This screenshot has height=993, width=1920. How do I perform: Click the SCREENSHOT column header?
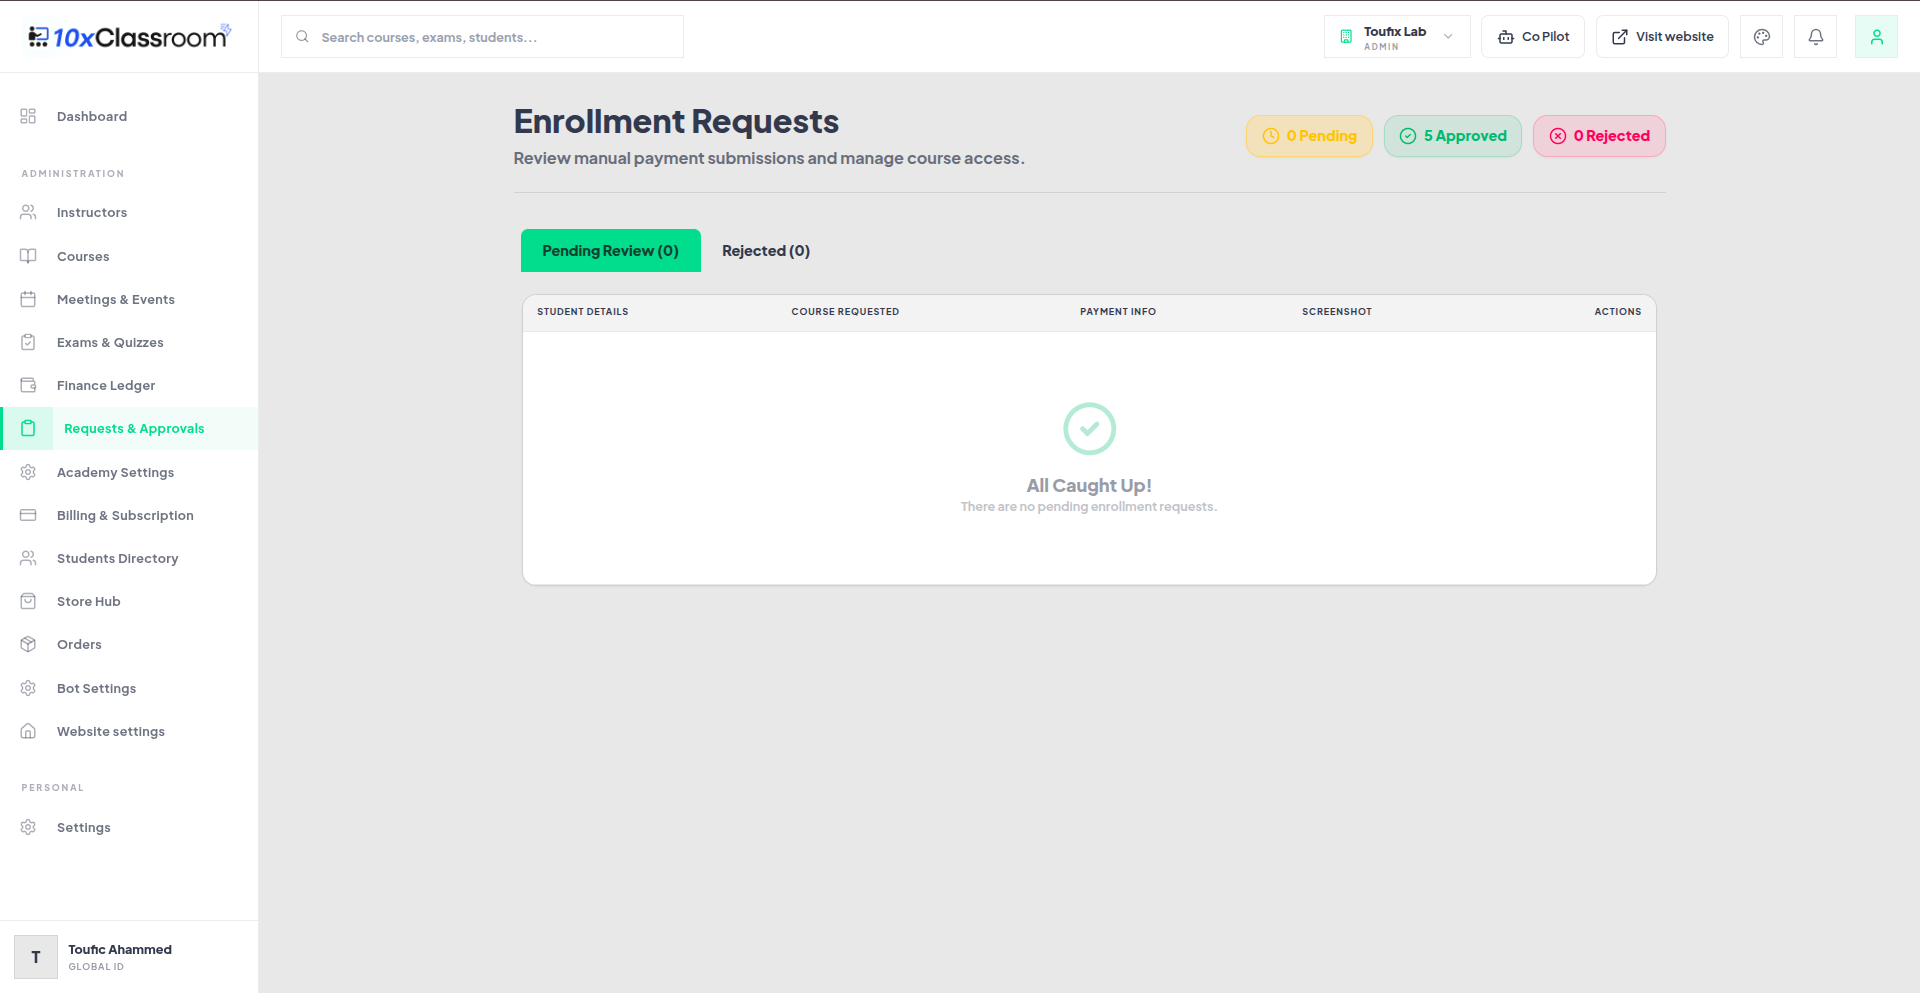pos(1337,312)
